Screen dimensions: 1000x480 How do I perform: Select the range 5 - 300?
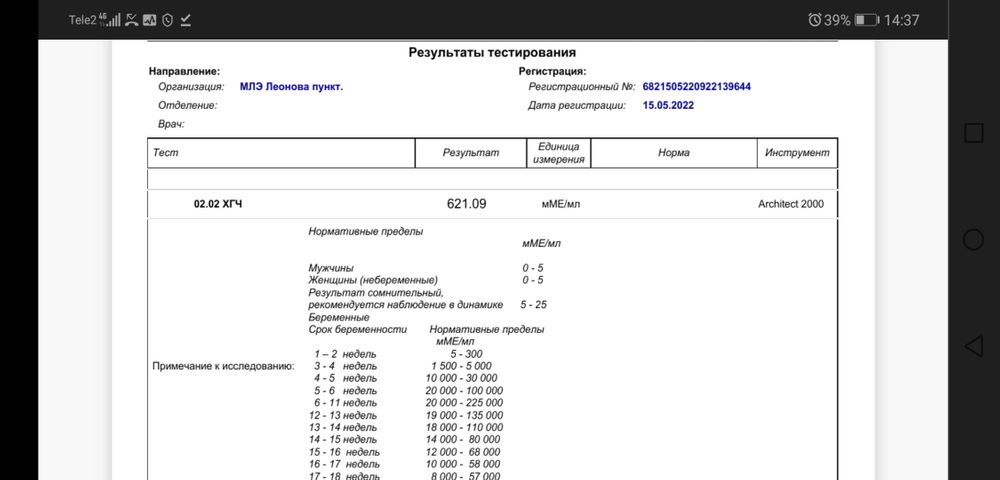pyautogui.click(x=466, y=354)
